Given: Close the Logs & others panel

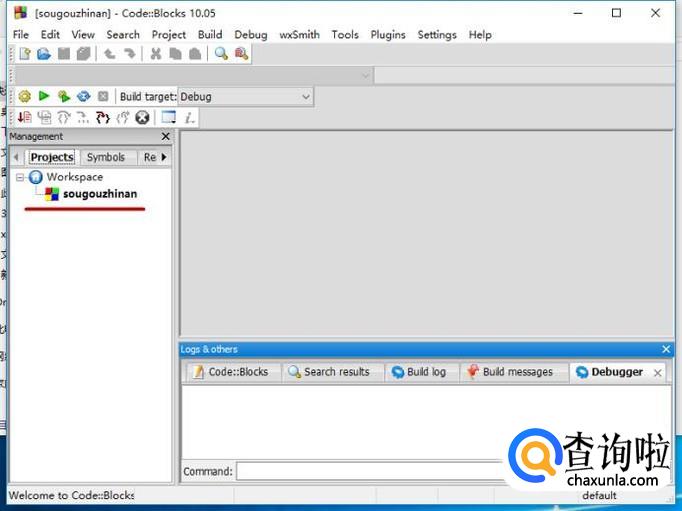Looking at the screenshot, I should pos(666,349).
